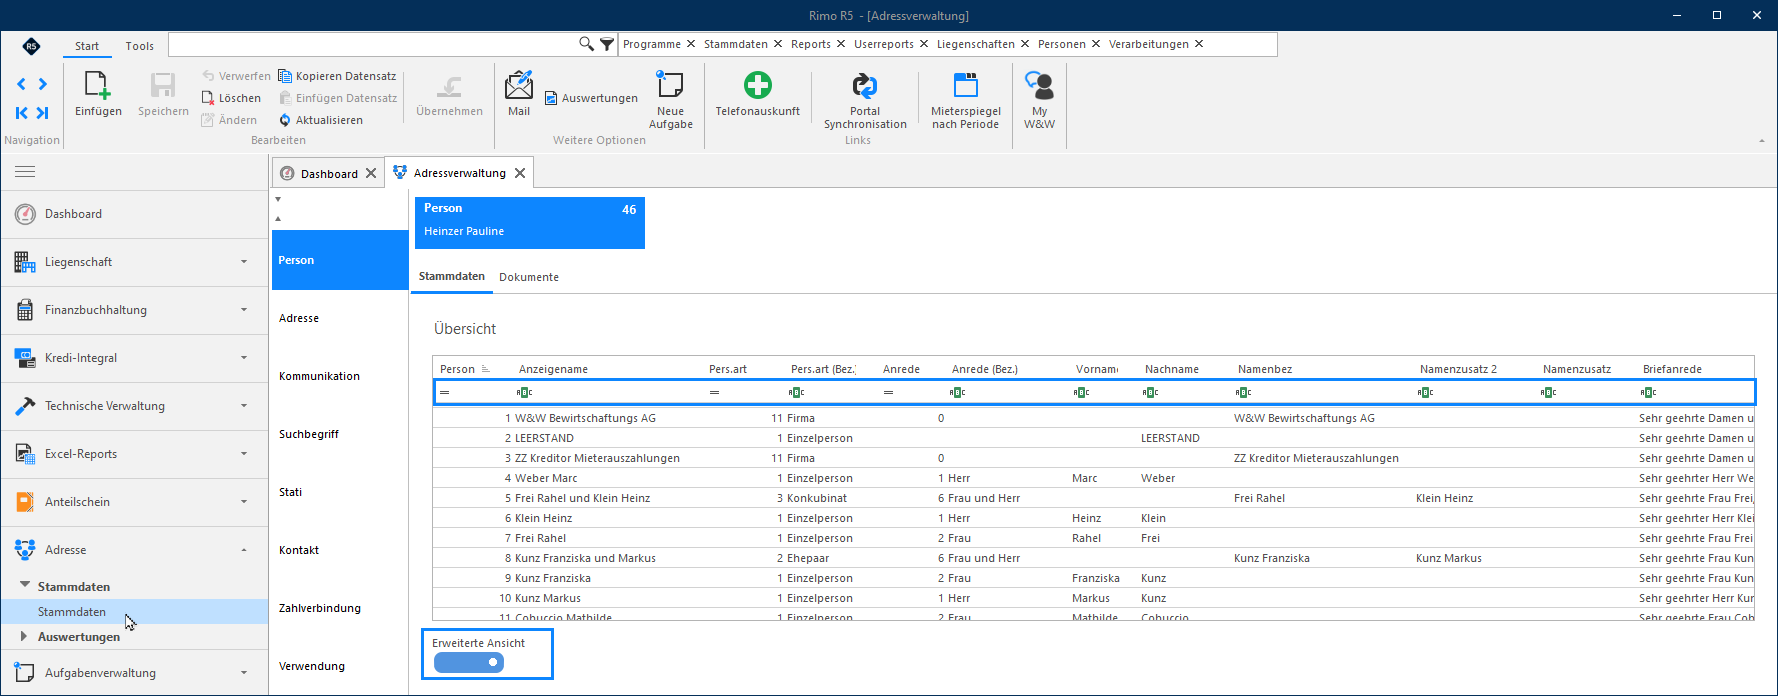Open the Zahlverbindung section
The width and height of the screenshot is (1778, 696).
point(340,608)
